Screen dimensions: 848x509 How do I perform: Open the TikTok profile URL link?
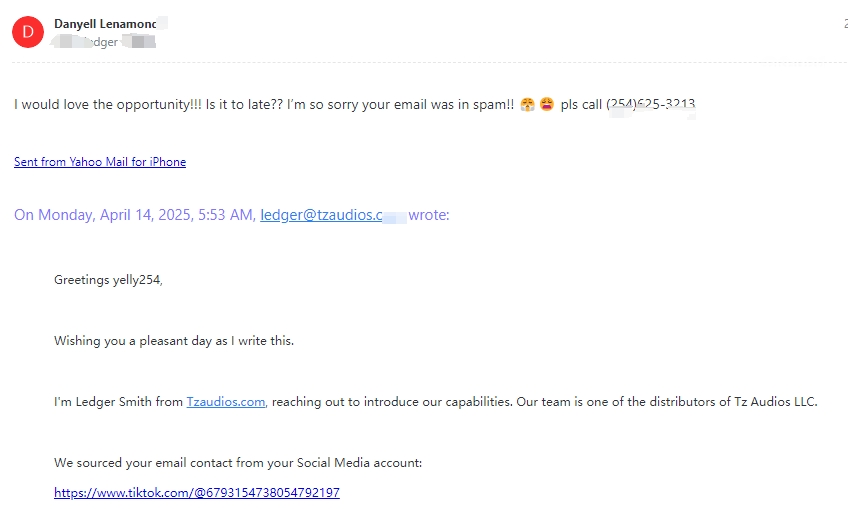point(197,492)
